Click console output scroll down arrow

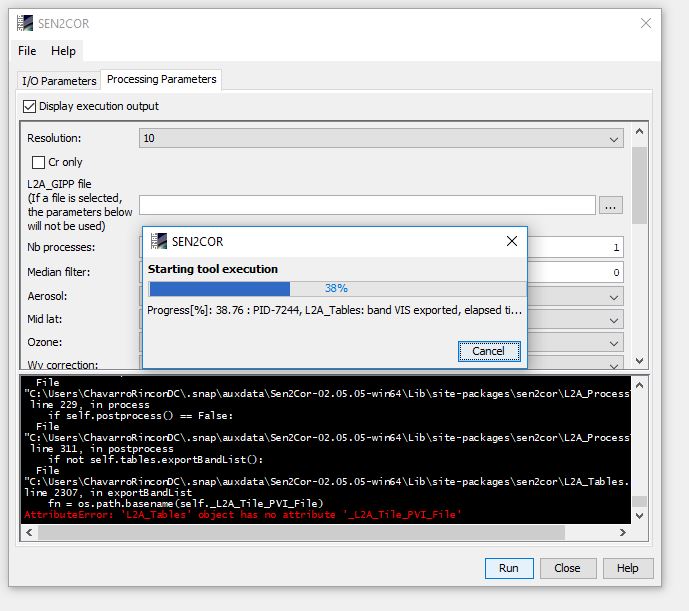pos(639,516)
